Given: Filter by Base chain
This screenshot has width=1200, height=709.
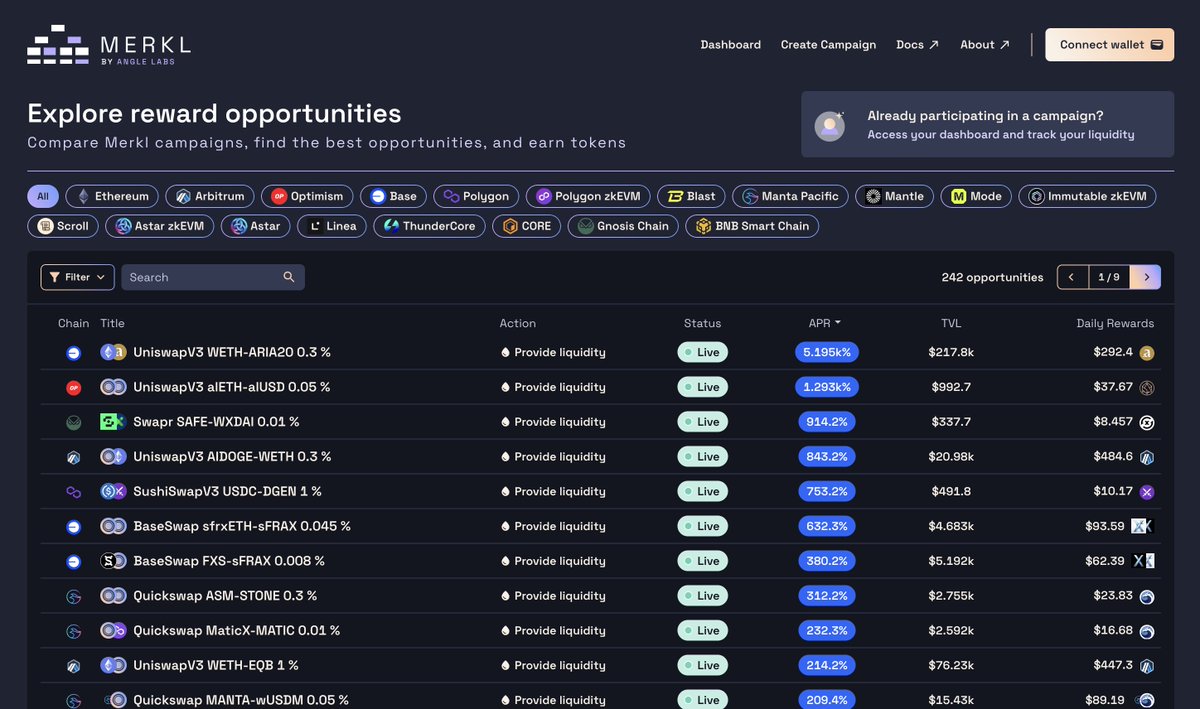Looking at the screenshot, I should (394, 196).
